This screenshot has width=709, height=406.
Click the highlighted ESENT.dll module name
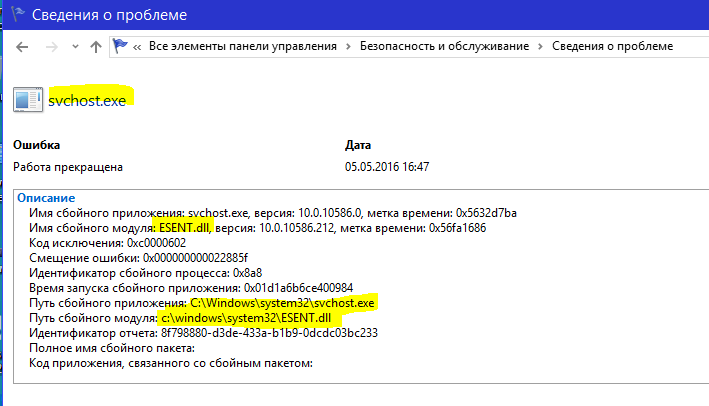point(184,228)
